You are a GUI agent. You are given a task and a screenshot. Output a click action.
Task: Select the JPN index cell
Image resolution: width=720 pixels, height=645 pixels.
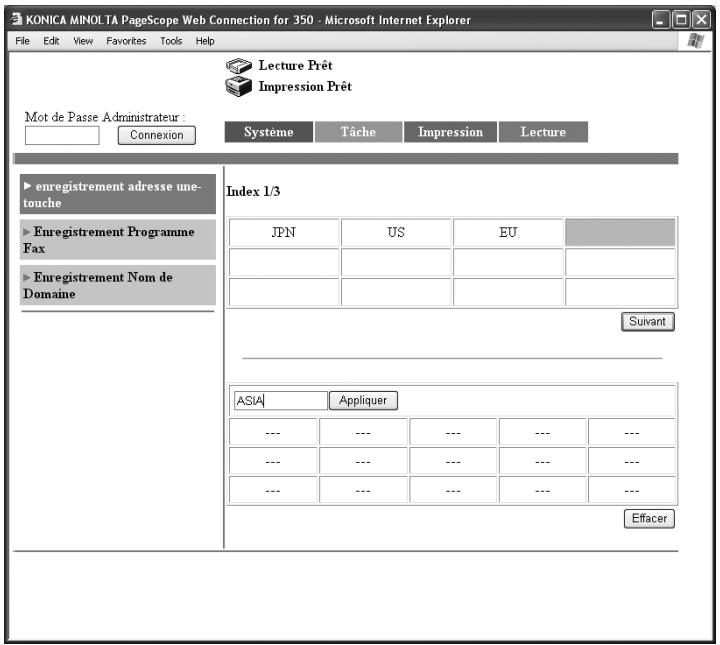tap(284, 232)
